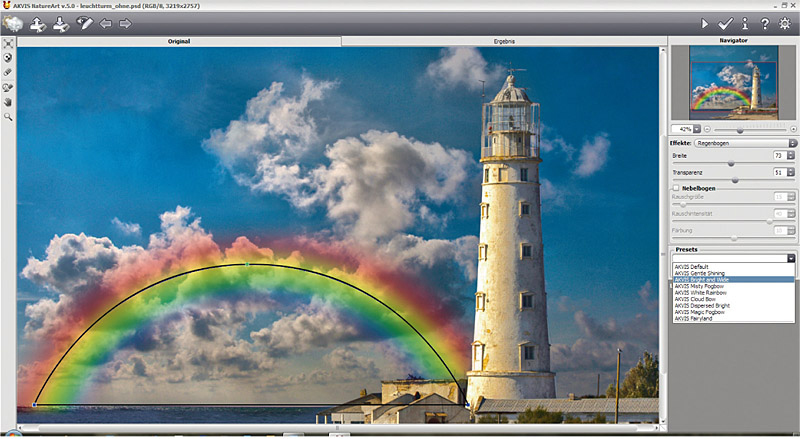Click the horizontal scrollbar below the image
800x439 pixels.
339,428
